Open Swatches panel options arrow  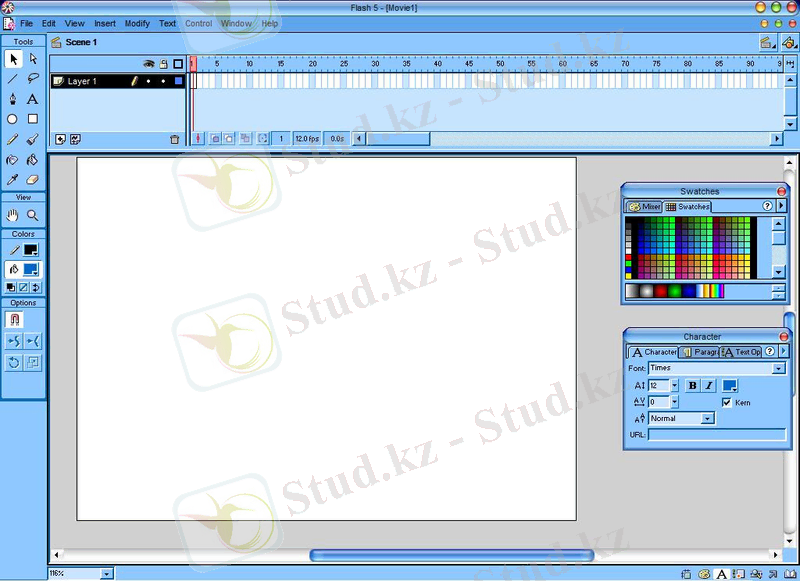point(781,206)
